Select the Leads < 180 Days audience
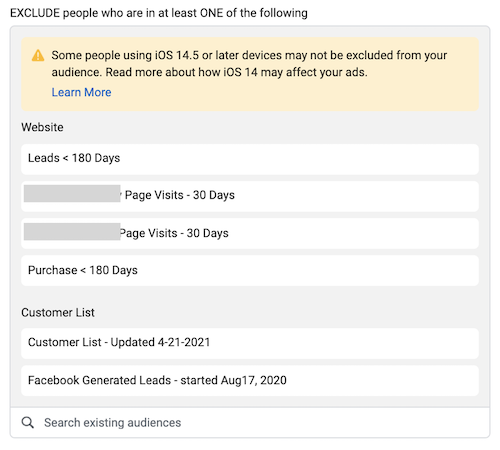 tap(250, 159)
